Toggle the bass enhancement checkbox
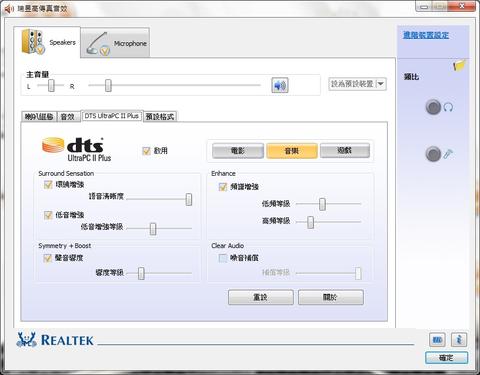The image size is (480, 375). (48, 215)
